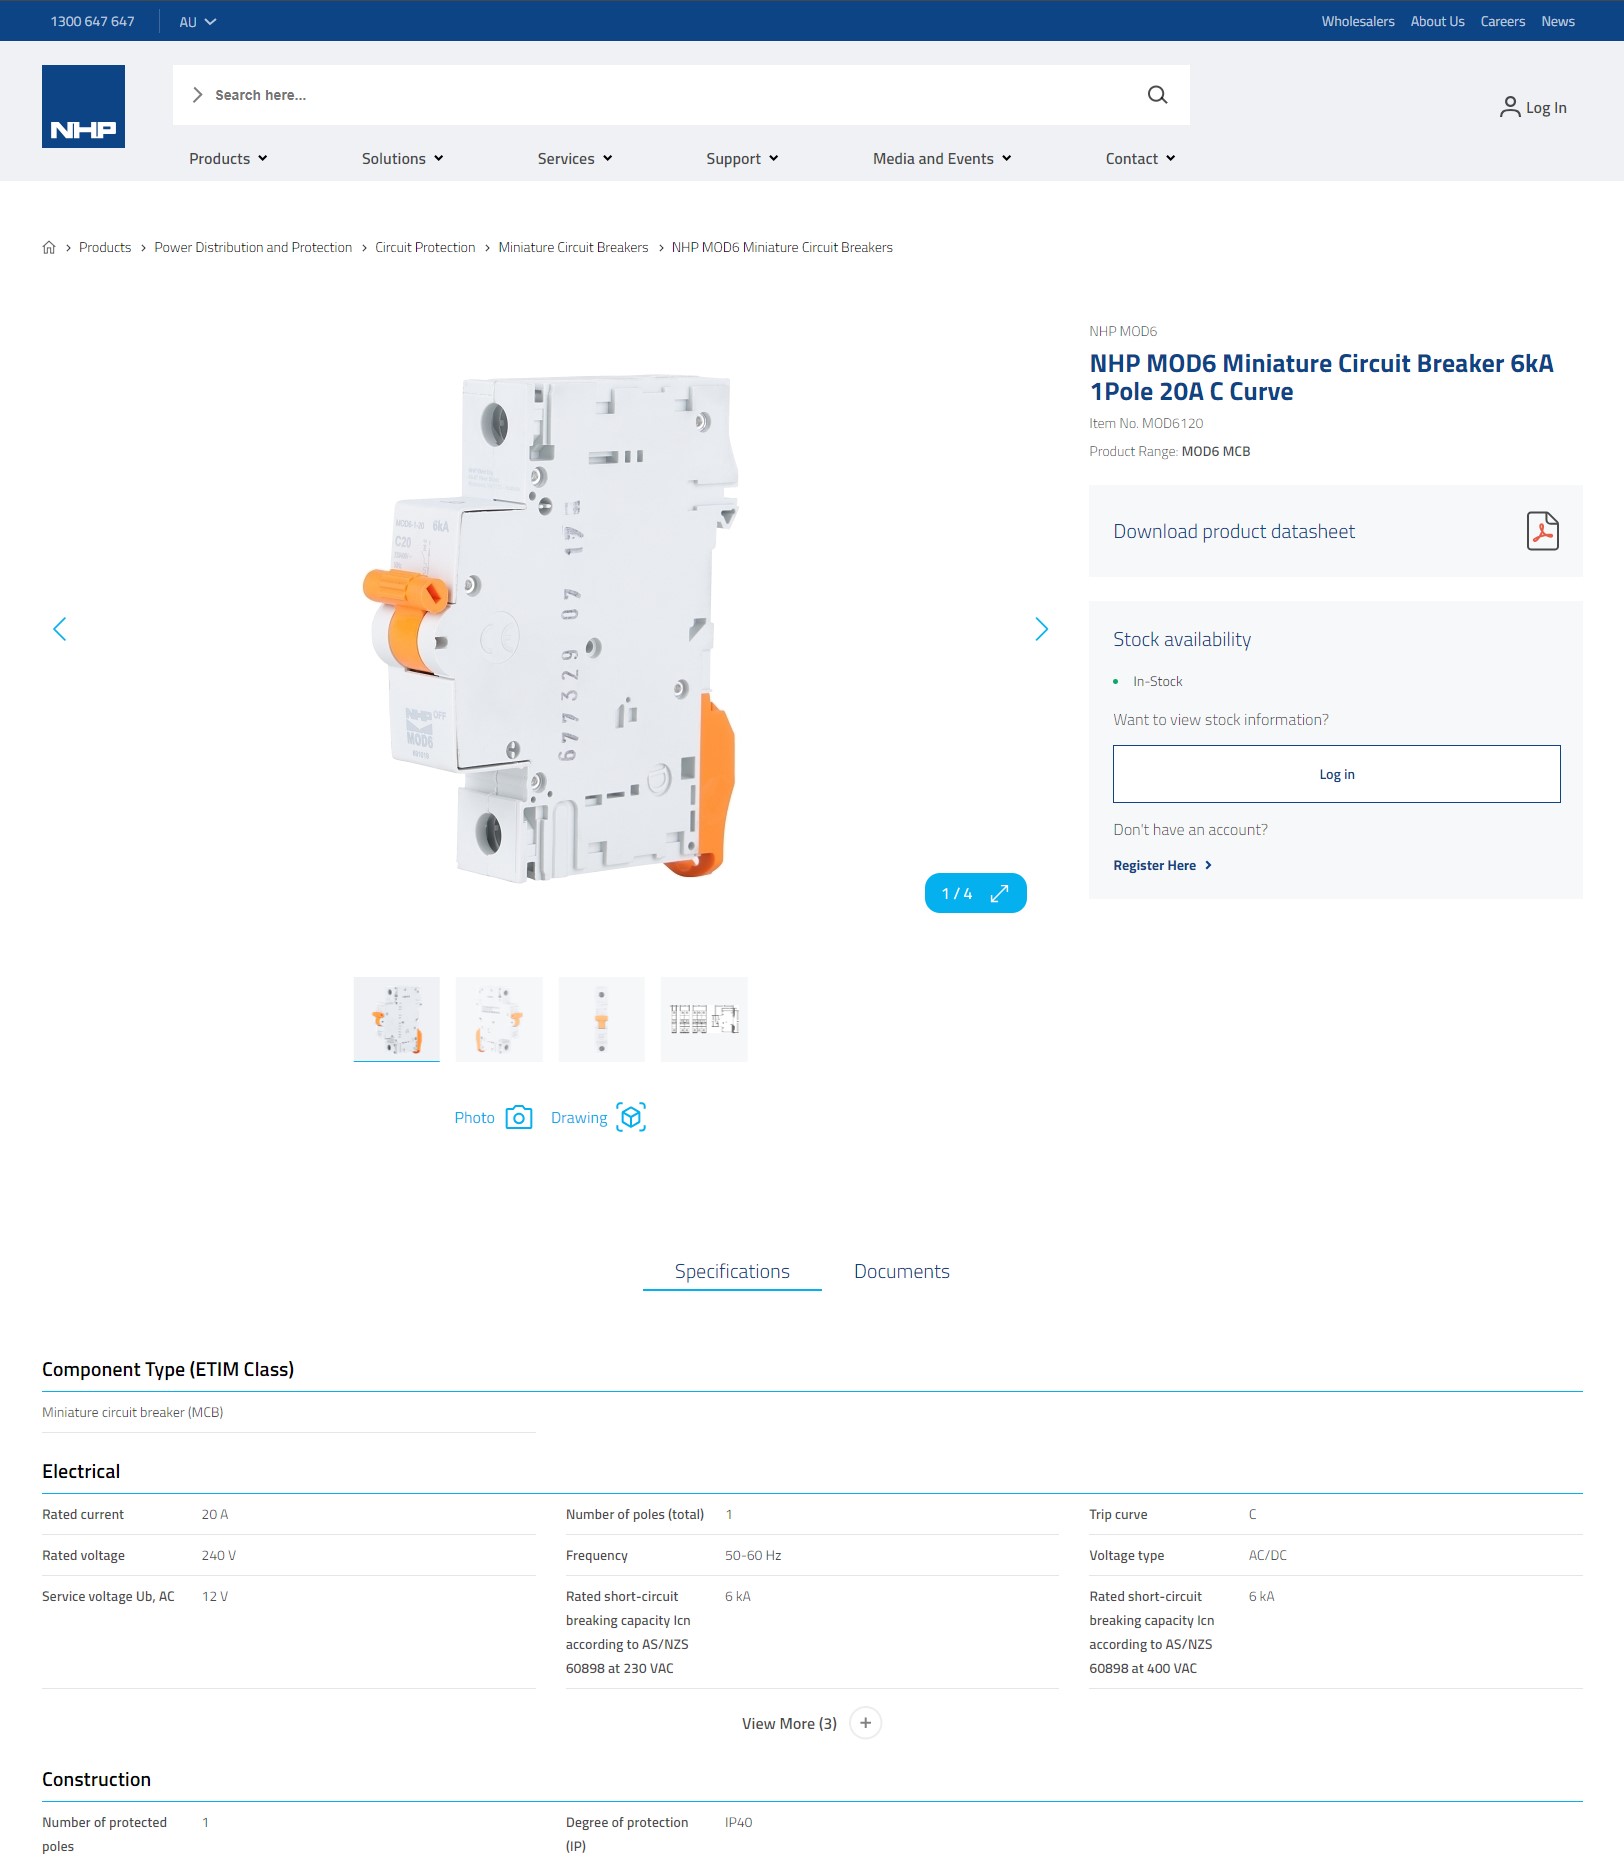Switch to the Documents tab
Screen dimensions: 1624x1857
tap(901, 1271)
